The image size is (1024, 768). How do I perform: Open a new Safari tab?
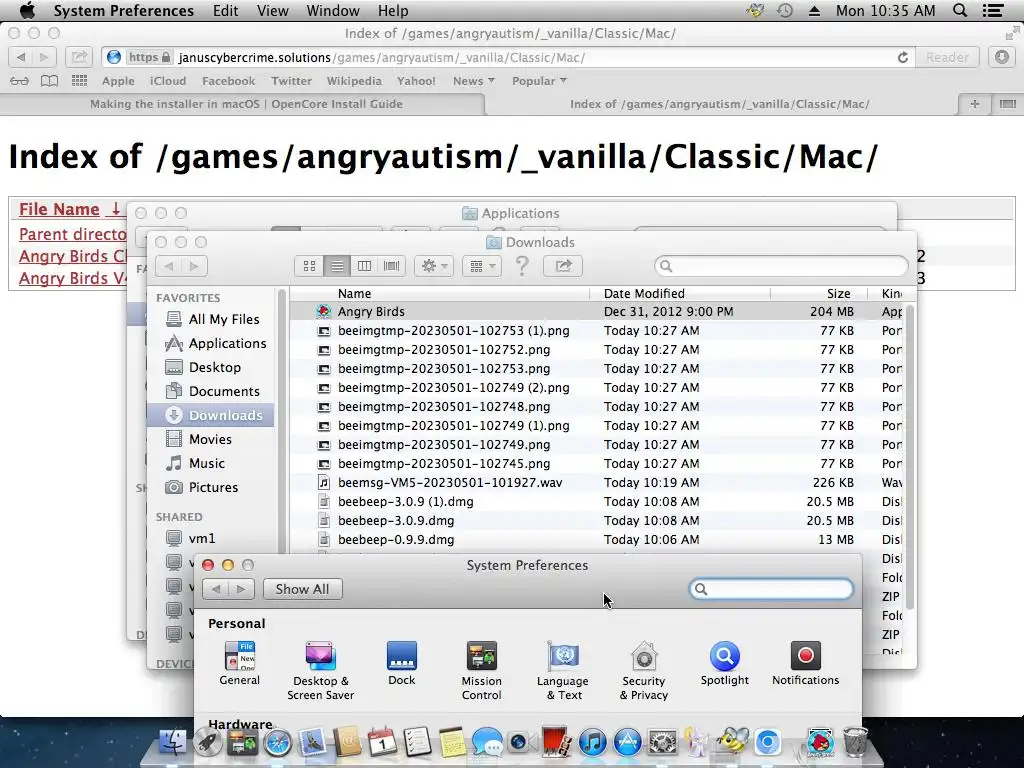pos(974,104)
